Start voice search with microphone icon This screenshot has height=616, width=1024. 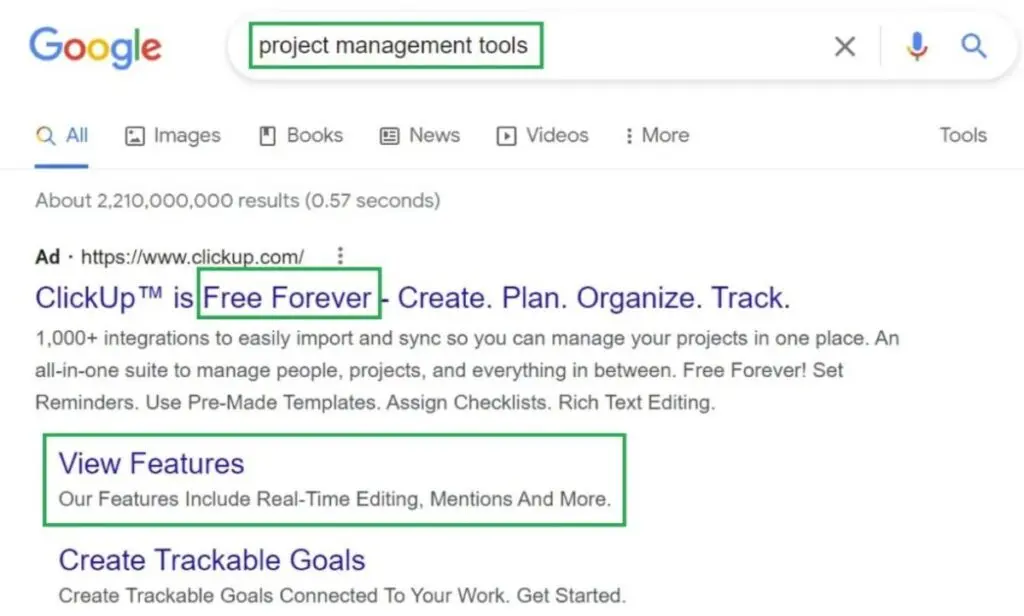tap(916, 46)
